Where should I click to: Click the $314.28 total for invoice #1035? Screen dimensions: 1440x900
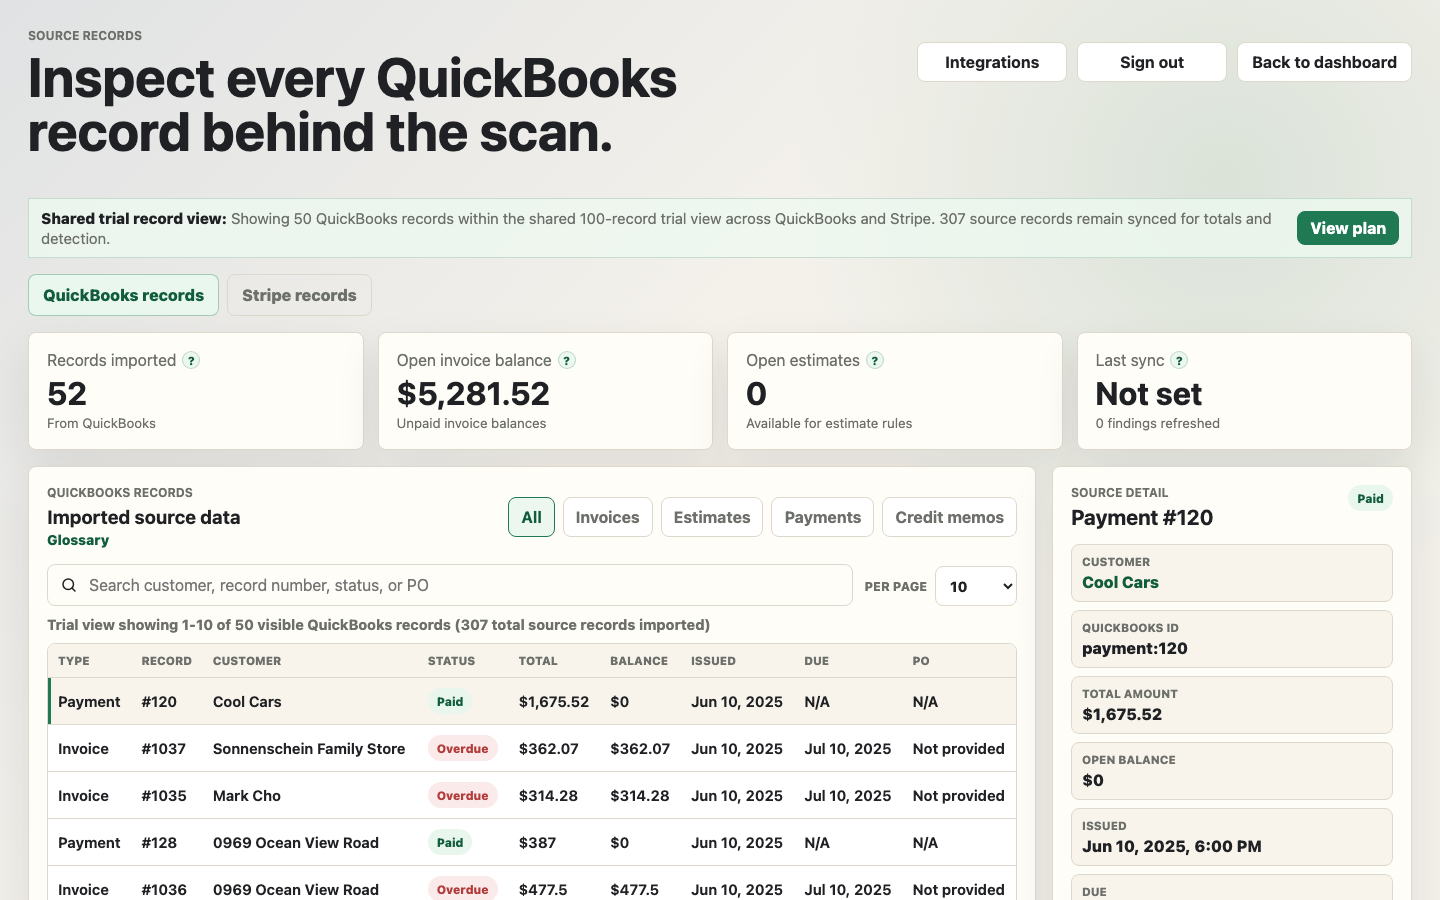(548, 795)
